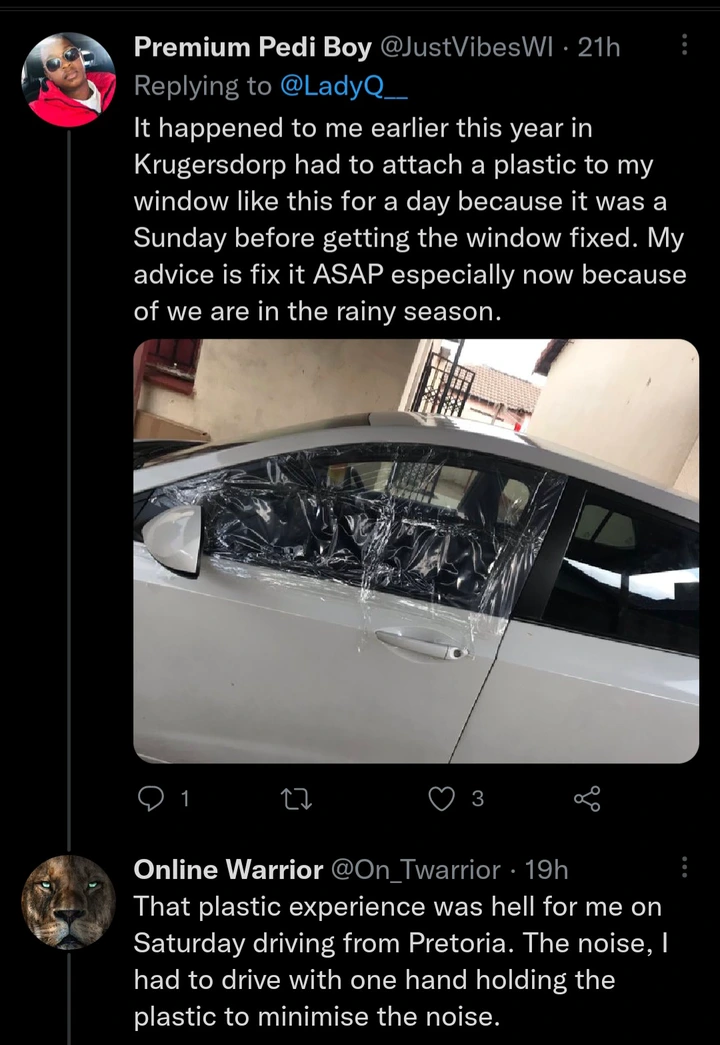Like Premium Pedi Boy's tweet with the heart icon
The width and height of the screenshot is (720, 1045).
point(440,797)
